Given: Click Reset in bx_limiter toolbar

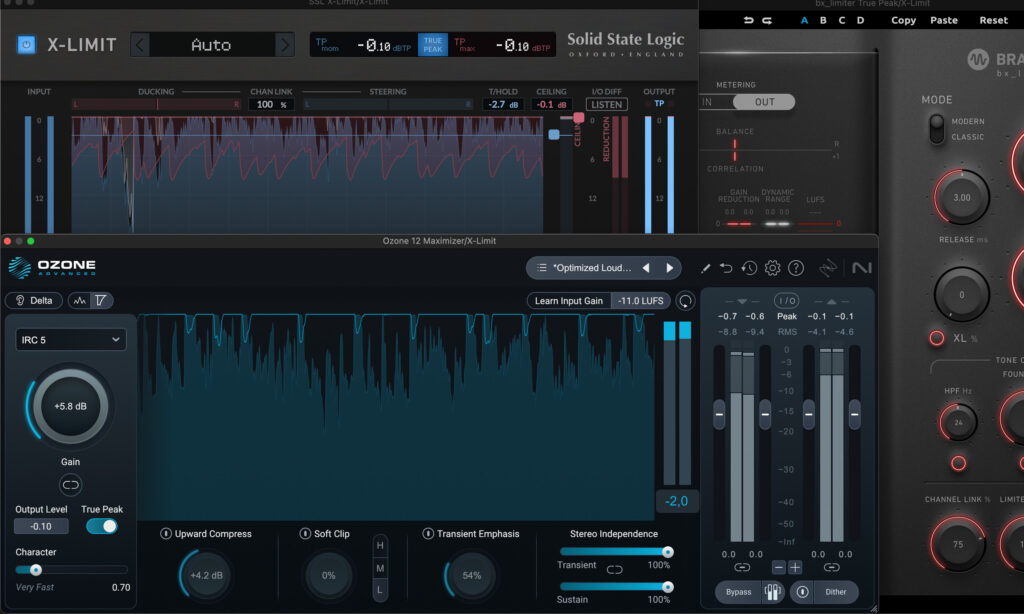Looking at the screenshot, I should click(x=993, y=20).
